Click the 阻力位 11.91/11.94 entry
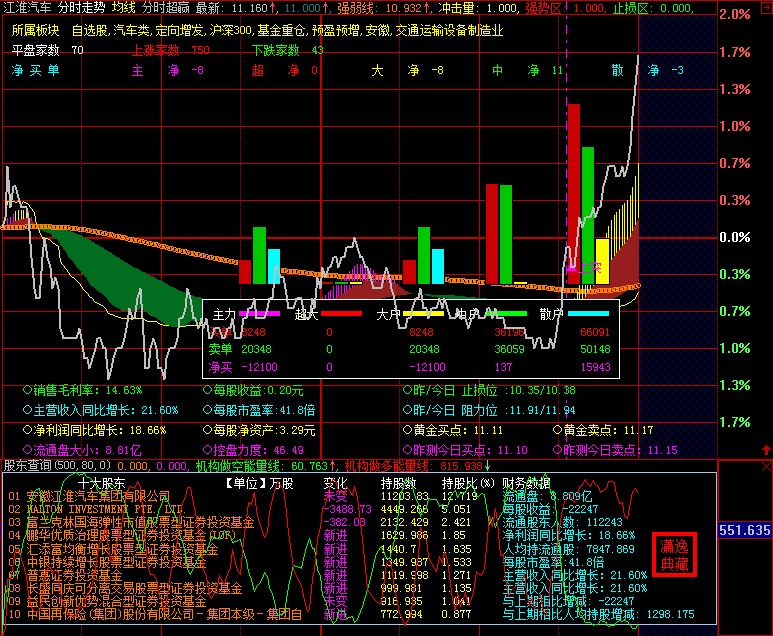Viewport: 773px width, 636px height. (x=489, y=410)
